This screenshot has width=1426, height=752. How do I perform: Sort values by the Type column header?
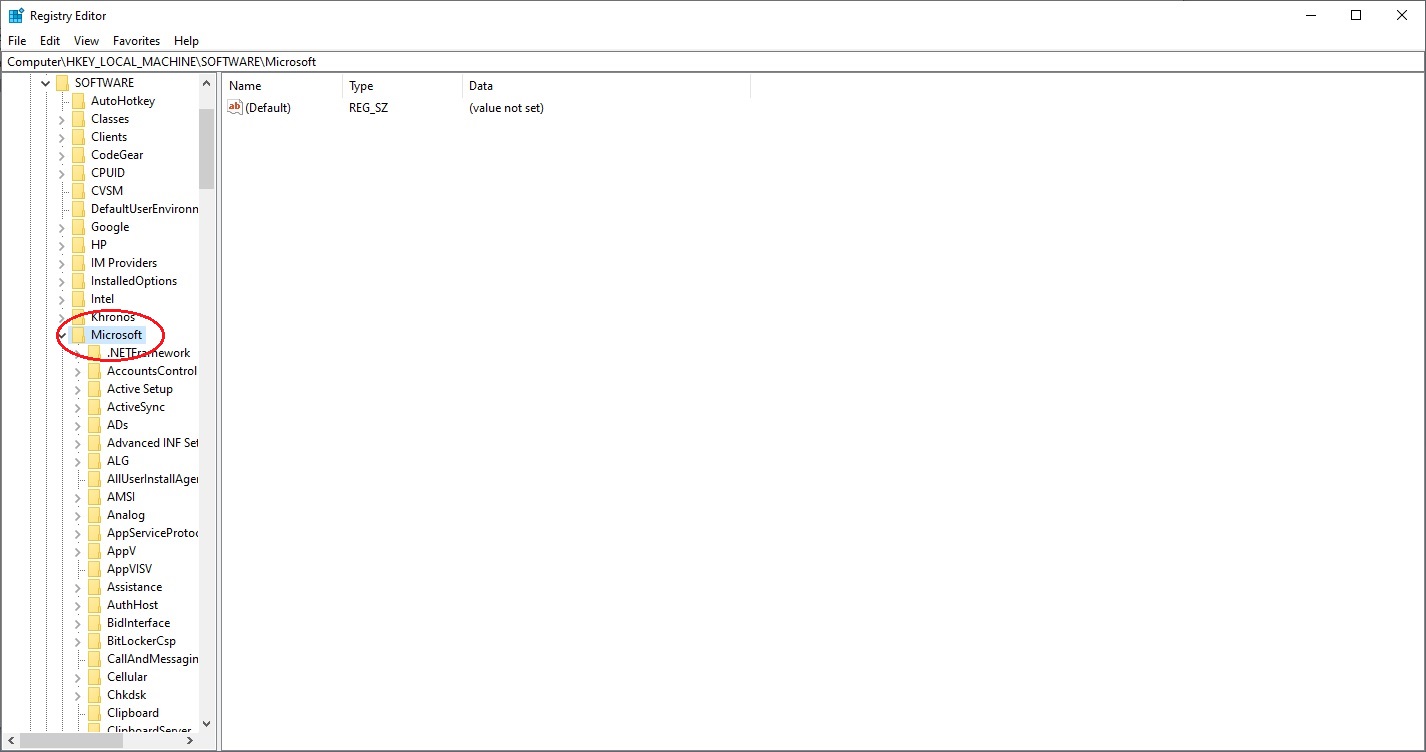402,86
